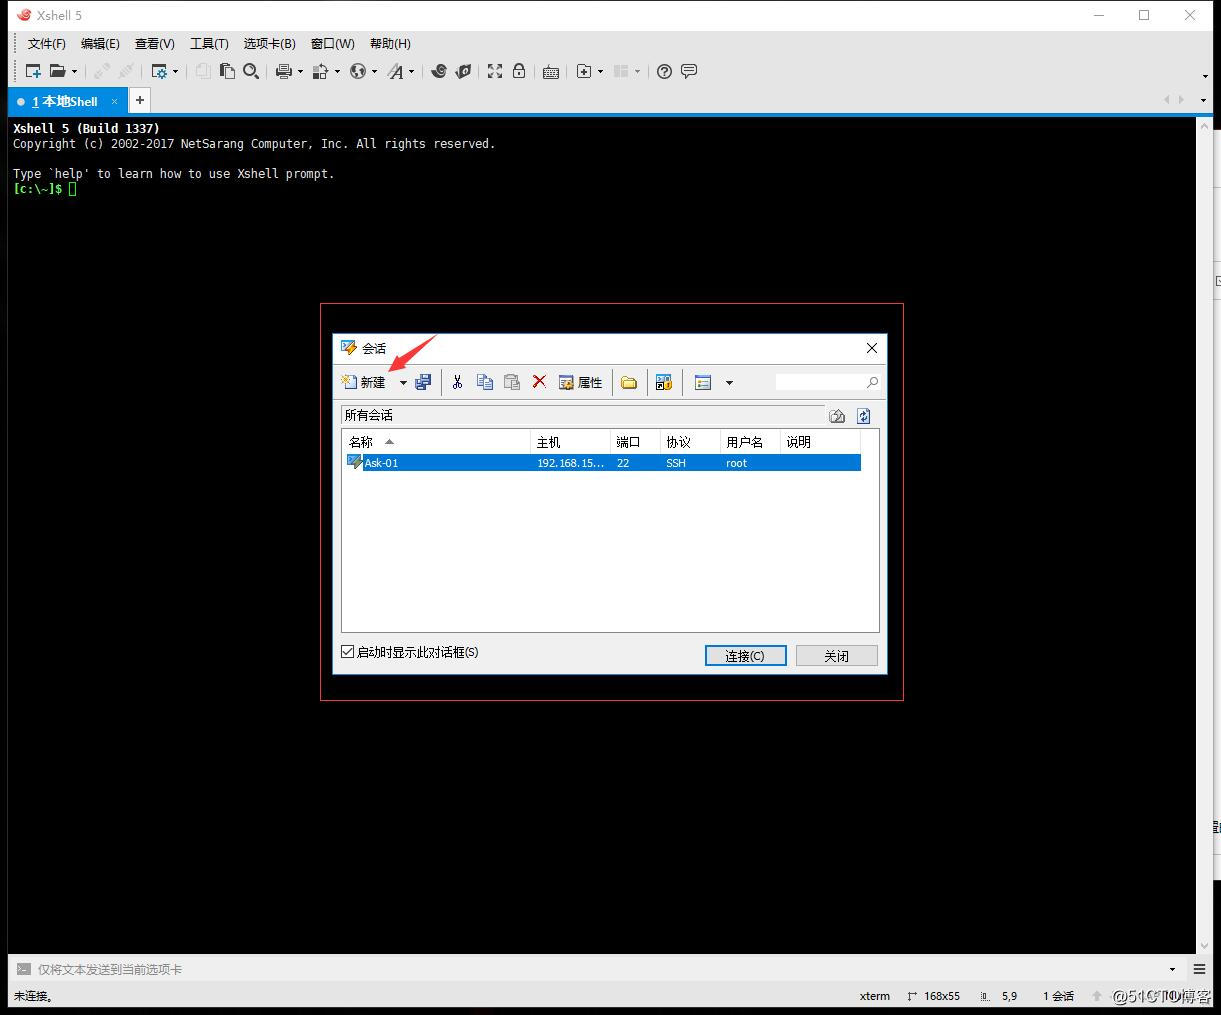Click the 协议 column header

point(690,442)
